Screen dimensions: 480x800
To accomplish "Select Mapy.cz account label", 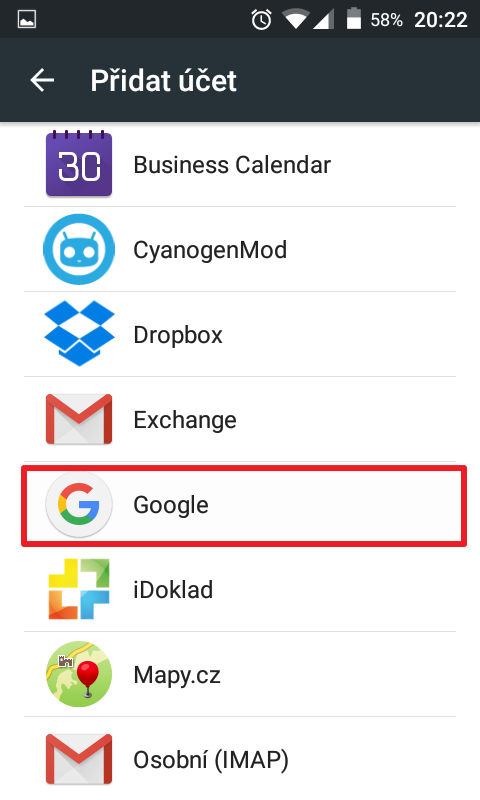I will click(x=177, y=674).
